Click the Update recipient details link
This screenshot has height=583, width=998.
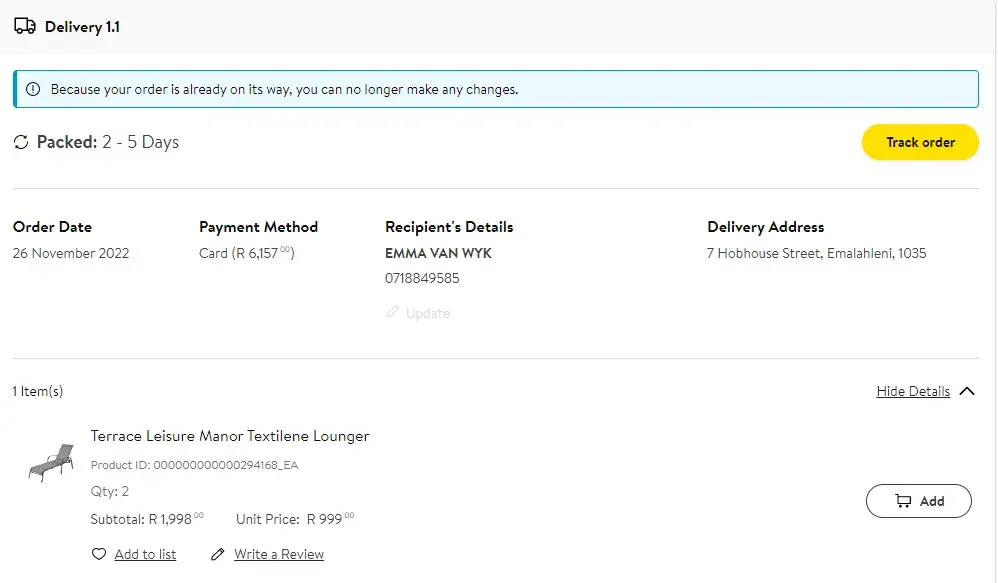[428, 313]
